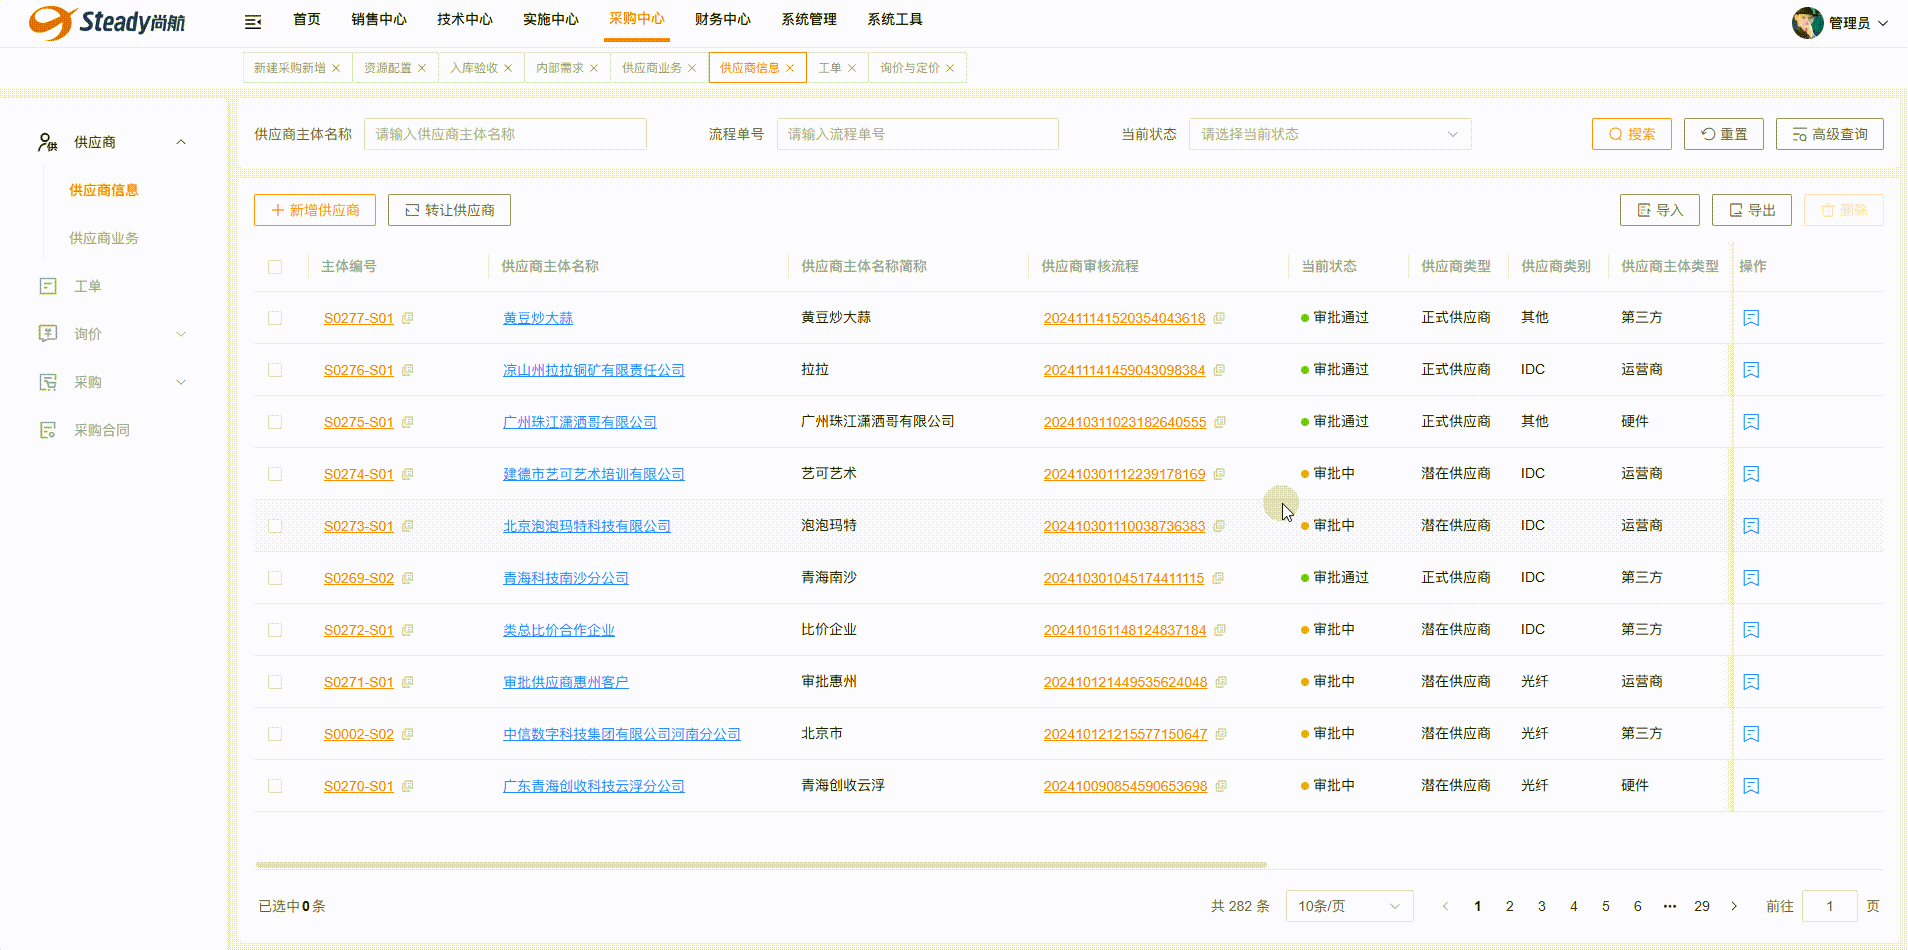Copy the main code S0274-S01

(x=407, y=474)
